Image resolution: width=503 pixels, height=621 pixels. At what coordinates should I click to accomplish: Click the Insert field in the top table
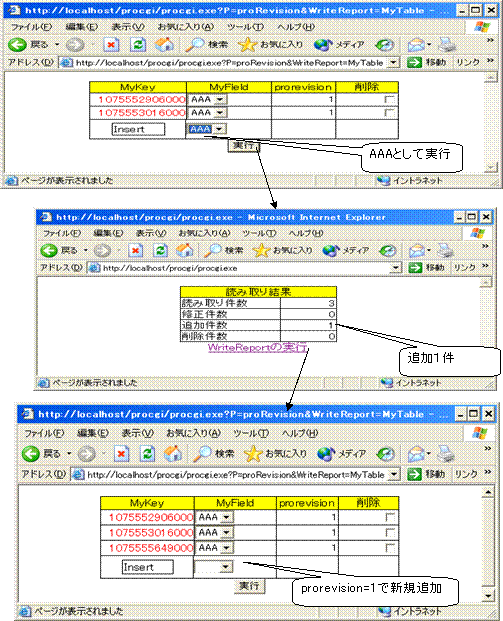click(x=138, y=130)
